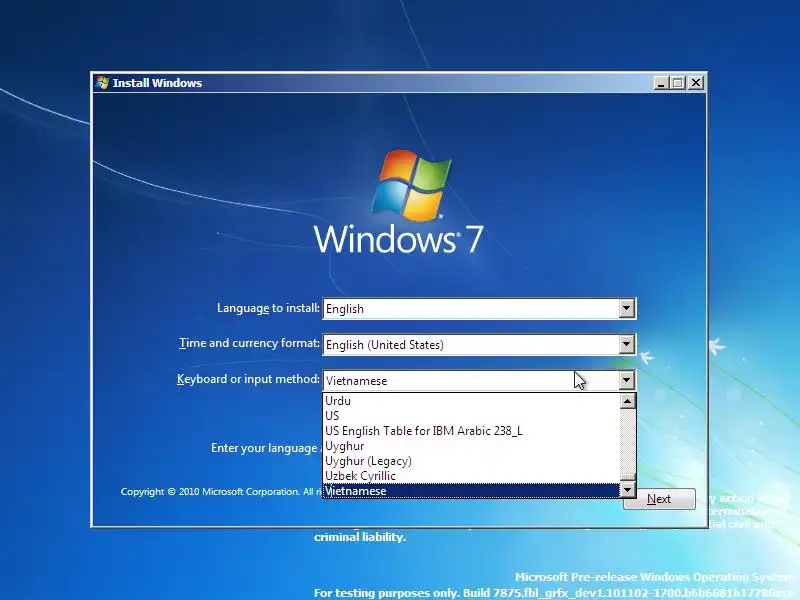Viewport: 800px width, 600px height.
Task: Close the Install Windows window
Action: click(696, 83)
